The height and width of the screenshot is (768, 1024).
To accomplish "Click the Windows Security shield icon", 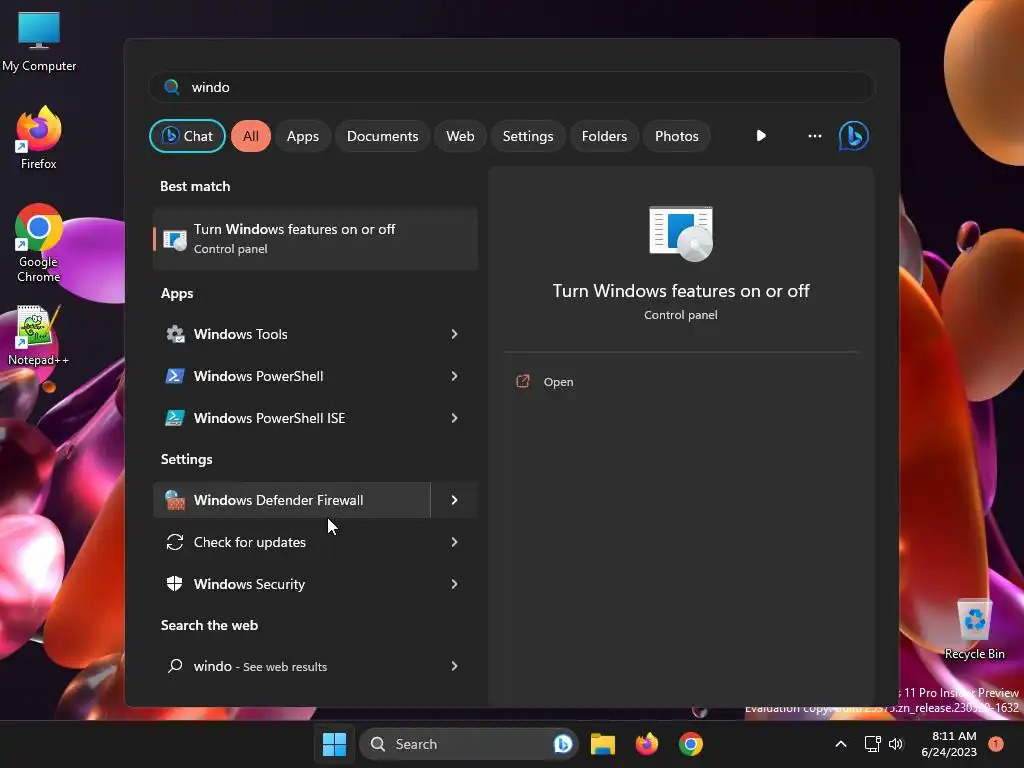I will coord(174,584).
